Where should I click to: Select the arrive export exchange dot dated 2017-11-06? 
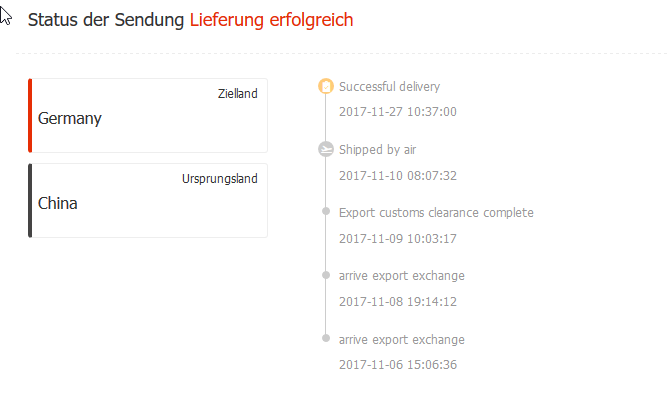(x=326, y=338)
